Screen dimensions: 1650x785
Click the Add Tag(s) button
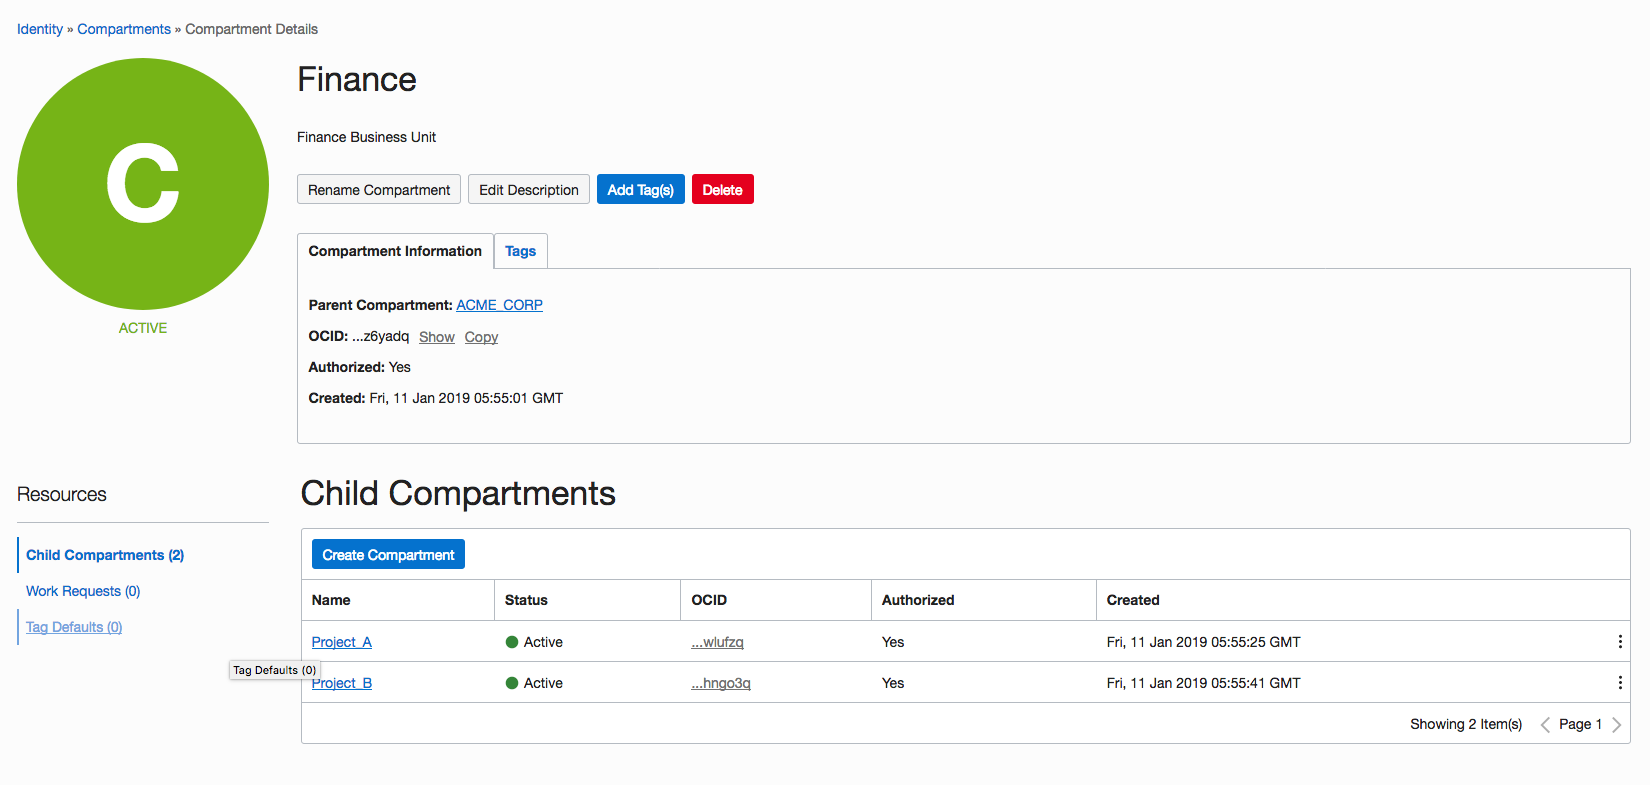(x=640, y=190)
